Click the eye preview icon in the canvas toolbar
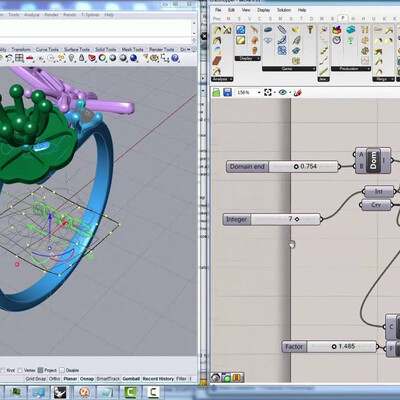This screenshot has height=400, width=400. point(283,92)
